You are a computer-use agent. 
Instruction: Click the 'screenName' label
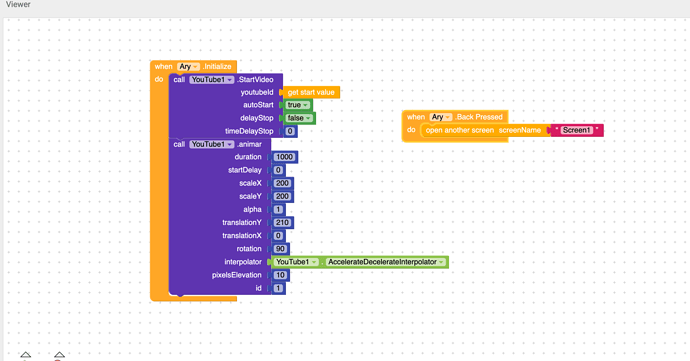520,130
